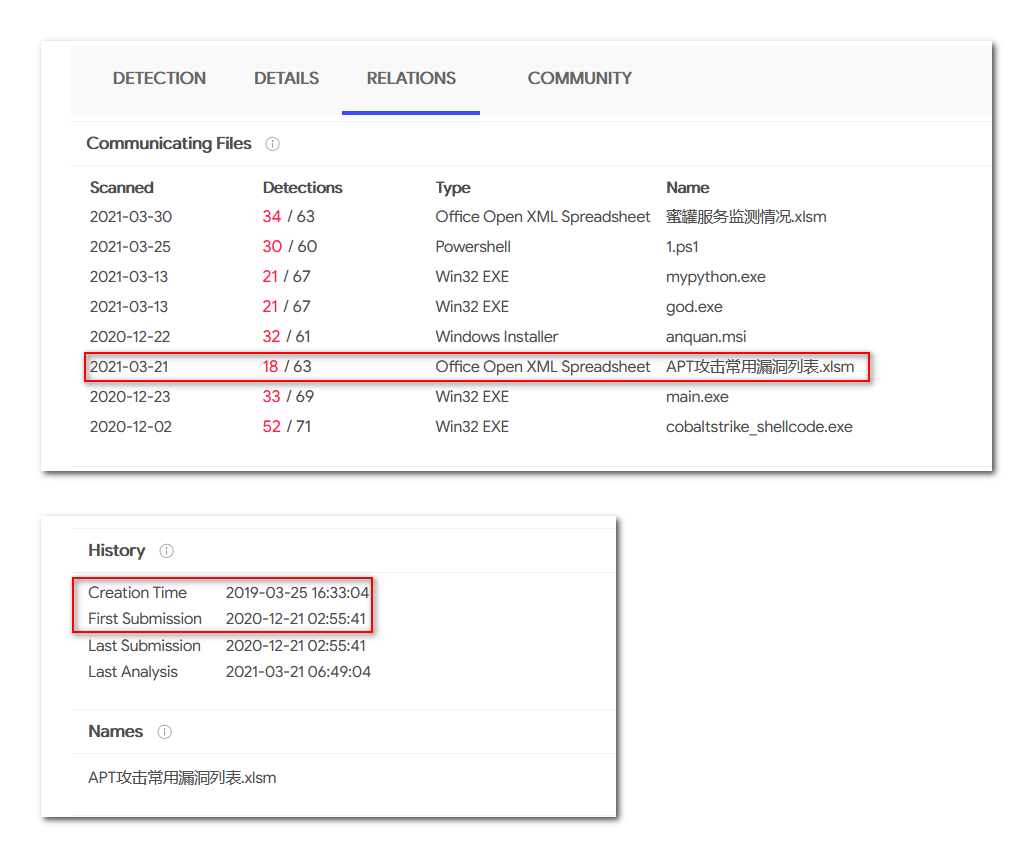The height and width of the screenshot is (859, 1034).
Task: Open the 1.ps1 Powershell file entry
Action: (682, 247)
